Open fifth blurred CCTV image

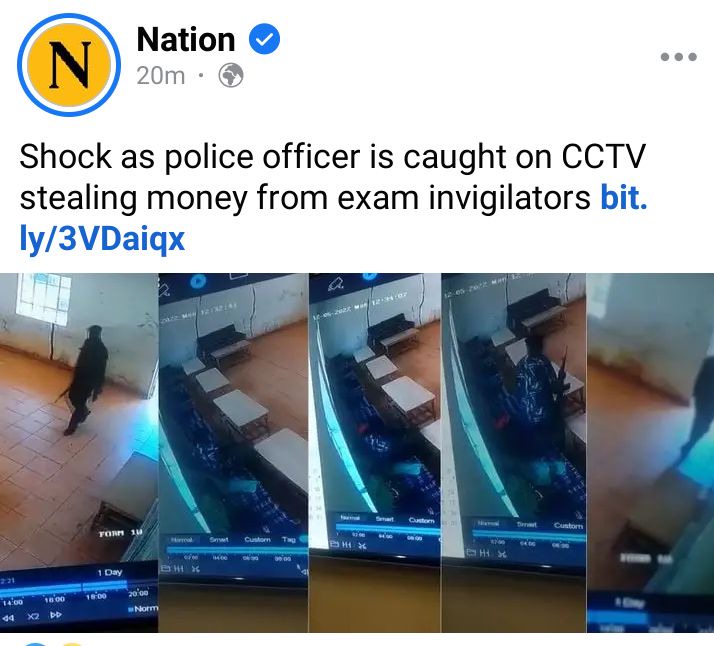[650, 453]
